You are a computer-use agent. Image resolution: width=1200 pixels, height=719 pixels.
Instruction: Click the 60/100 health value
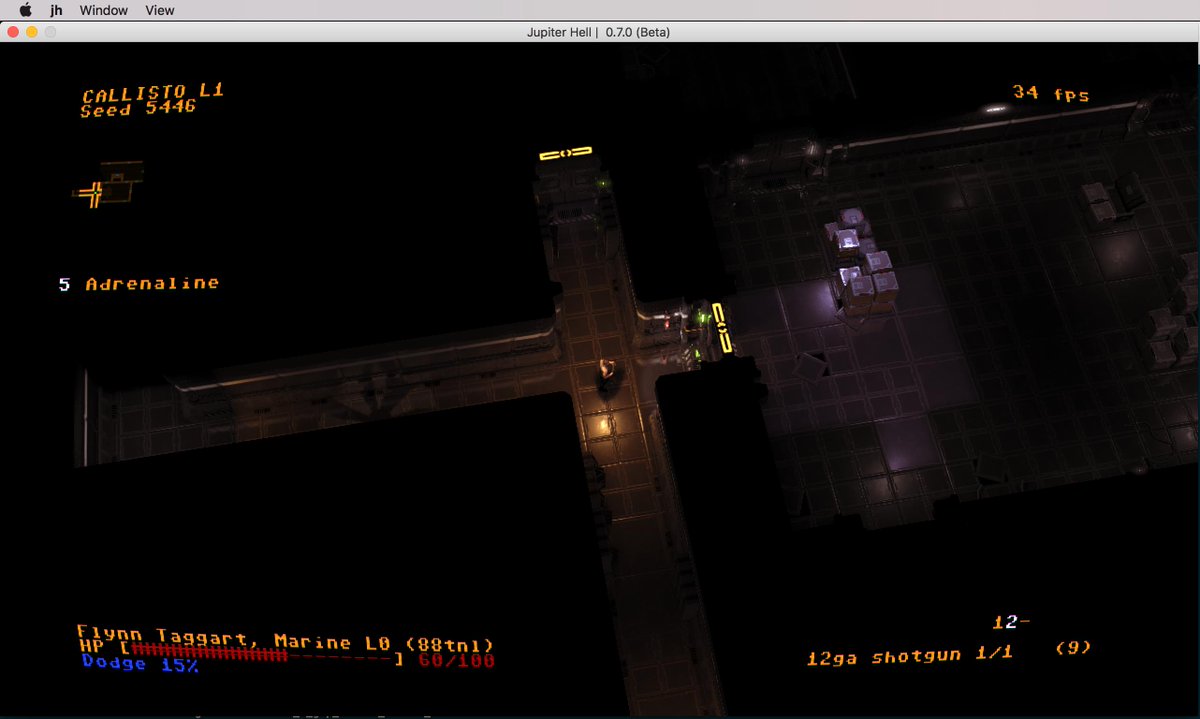point(456,661)
